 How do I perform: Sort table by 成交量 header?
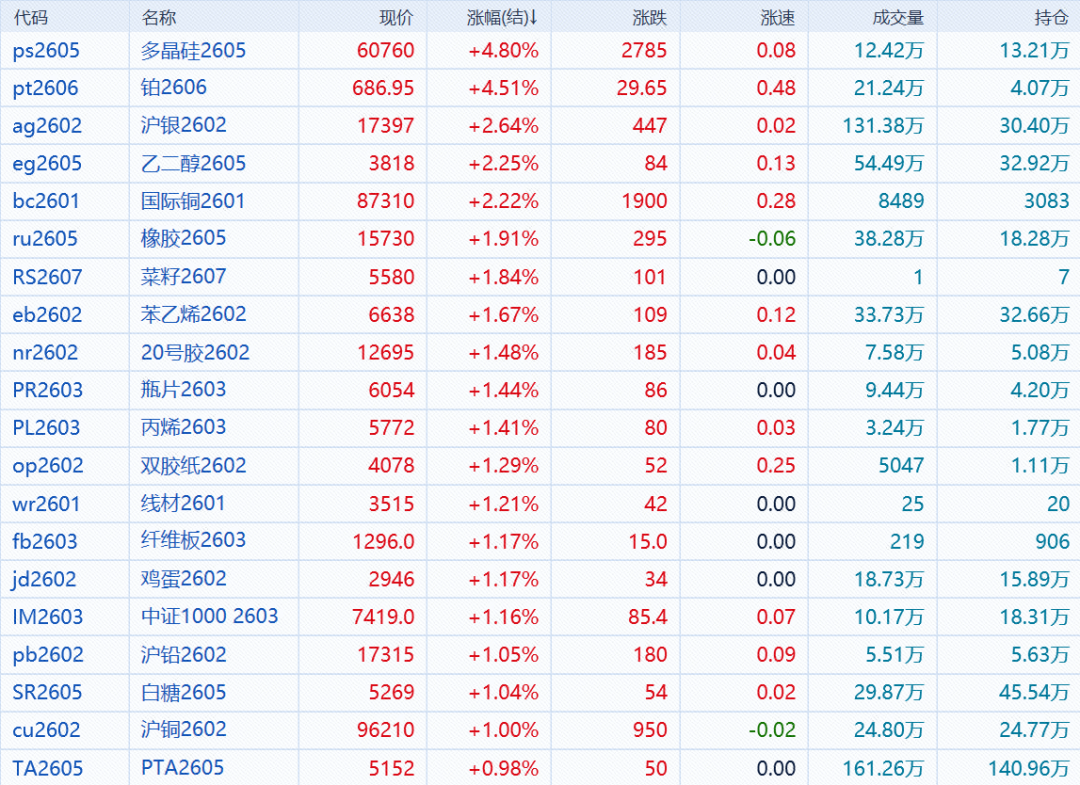point(897,17)
